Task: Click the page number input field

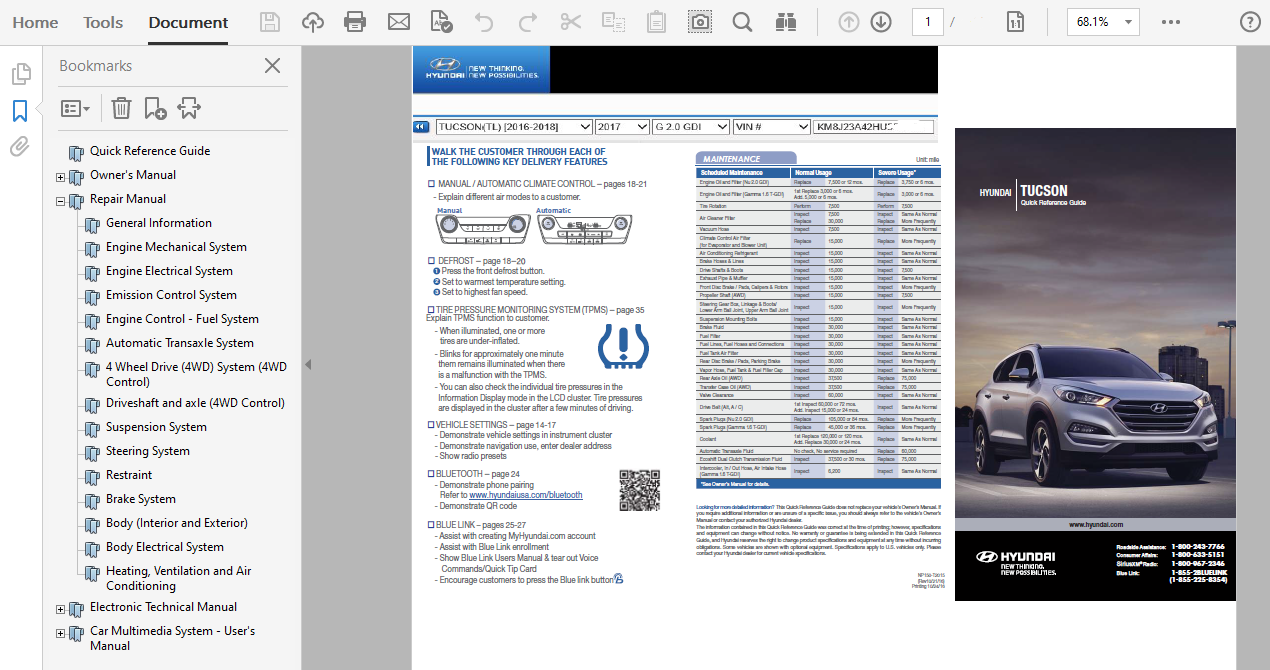Action: [927, 22]
